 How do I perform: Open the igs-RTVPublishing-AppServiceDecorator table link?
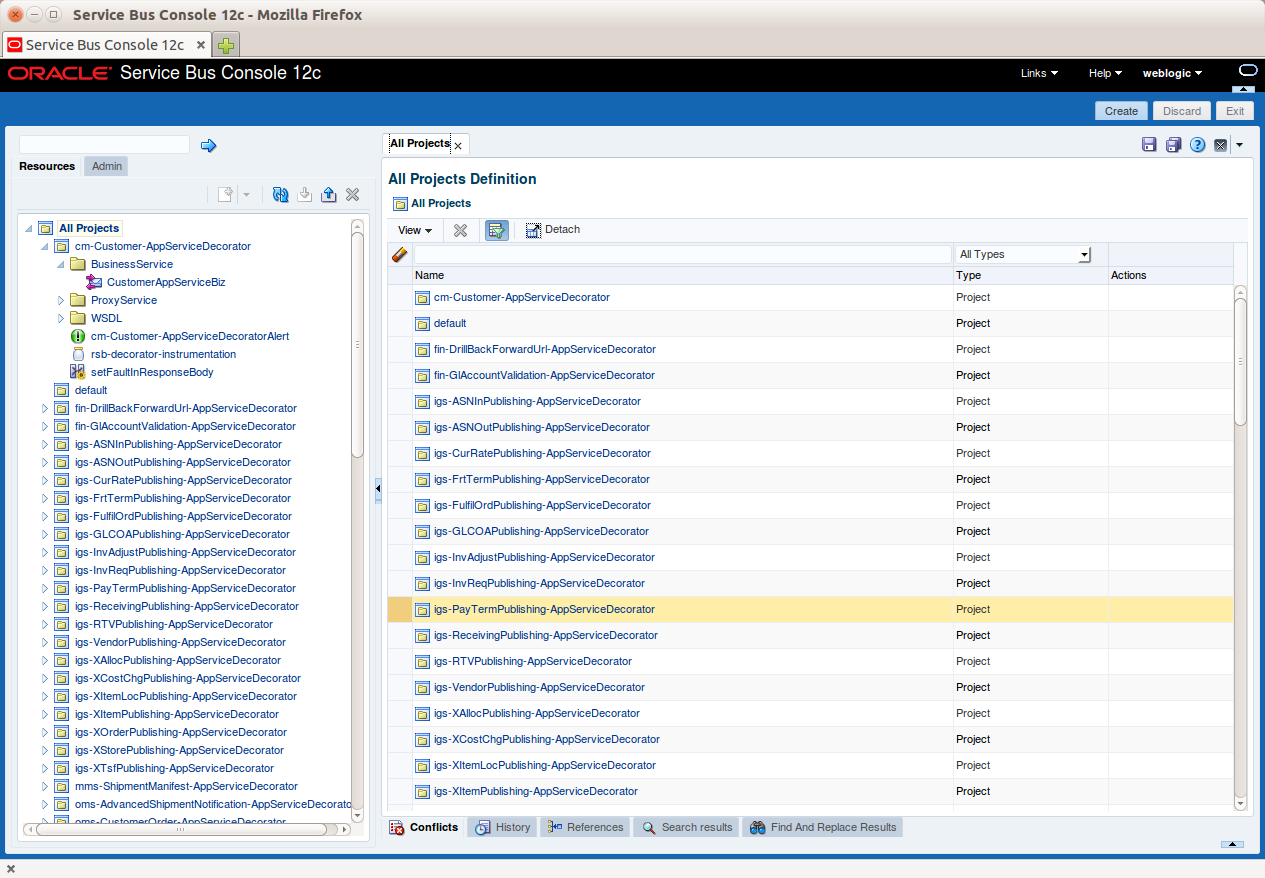tap(532, 661)
